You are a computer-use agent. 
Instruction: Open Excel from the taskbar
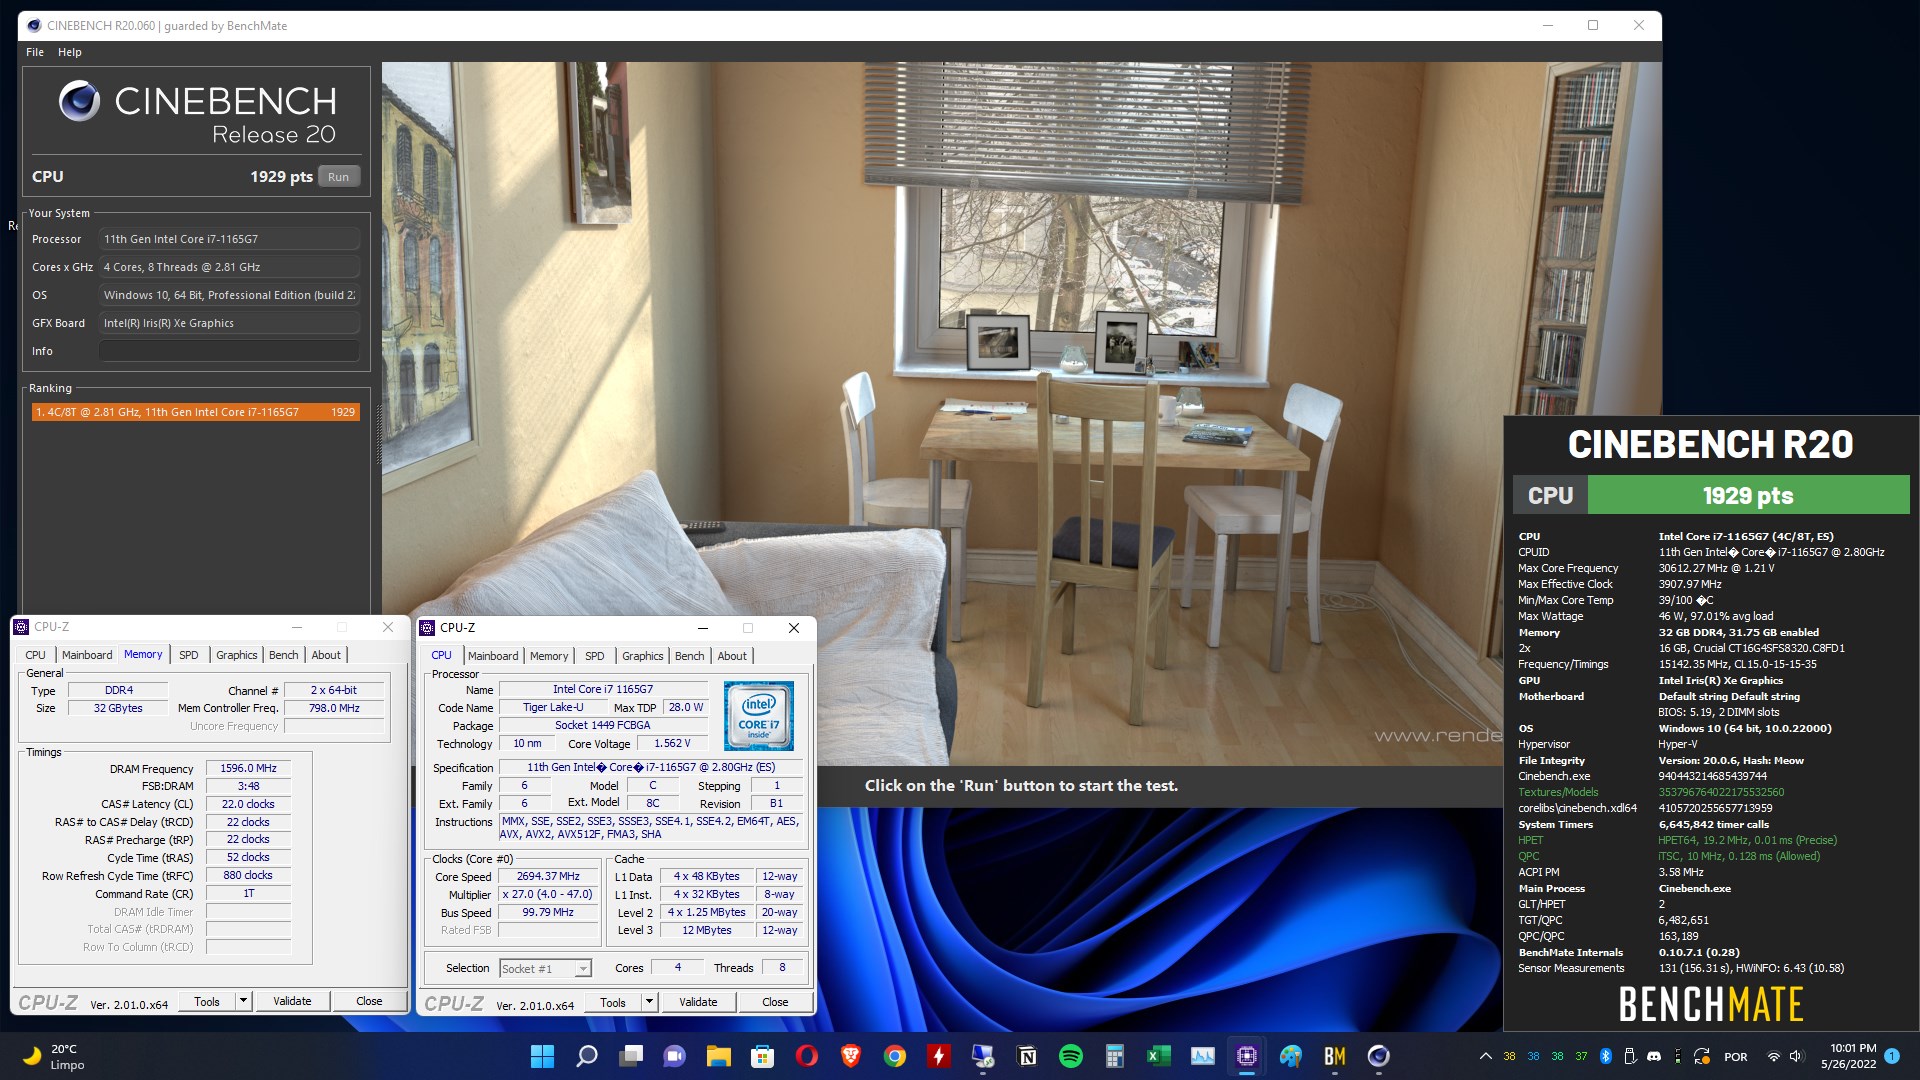point(1159,1056)
